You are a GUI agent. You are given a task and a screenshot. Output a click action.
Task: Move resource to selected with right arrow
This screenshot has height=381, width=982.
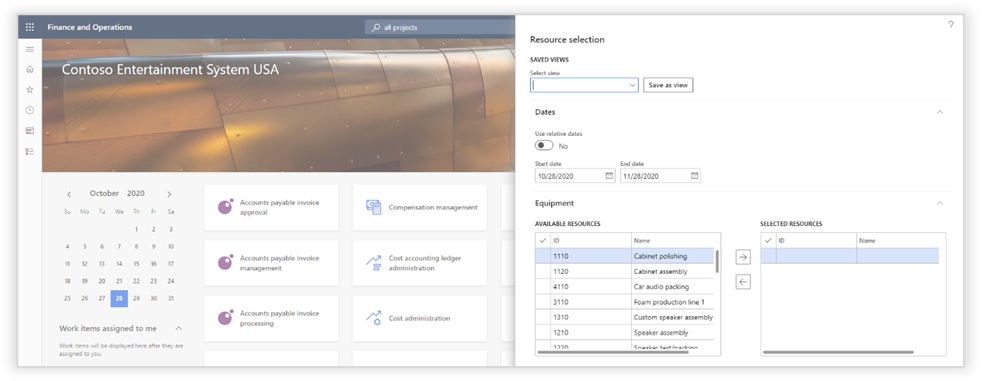(x=743, y=258)
